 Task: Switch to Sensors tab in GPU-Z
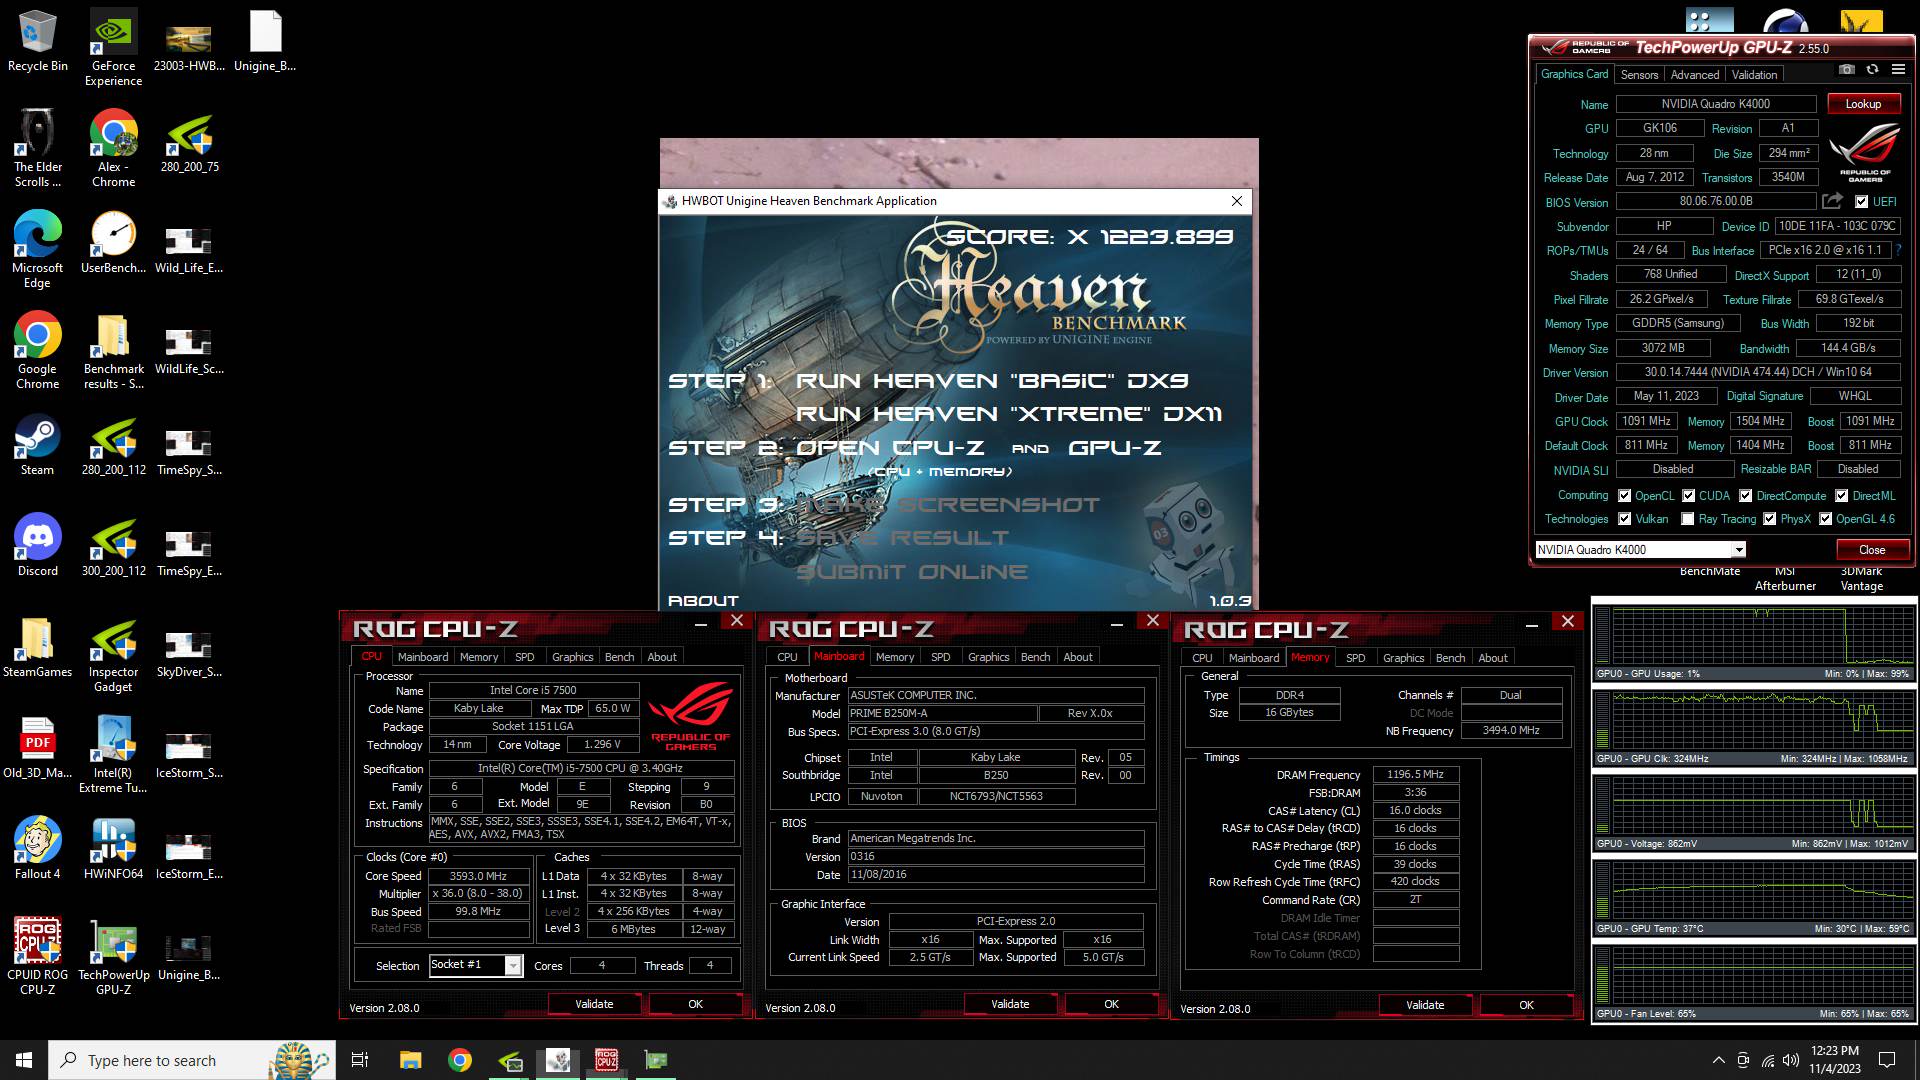tap(1639, 75)
